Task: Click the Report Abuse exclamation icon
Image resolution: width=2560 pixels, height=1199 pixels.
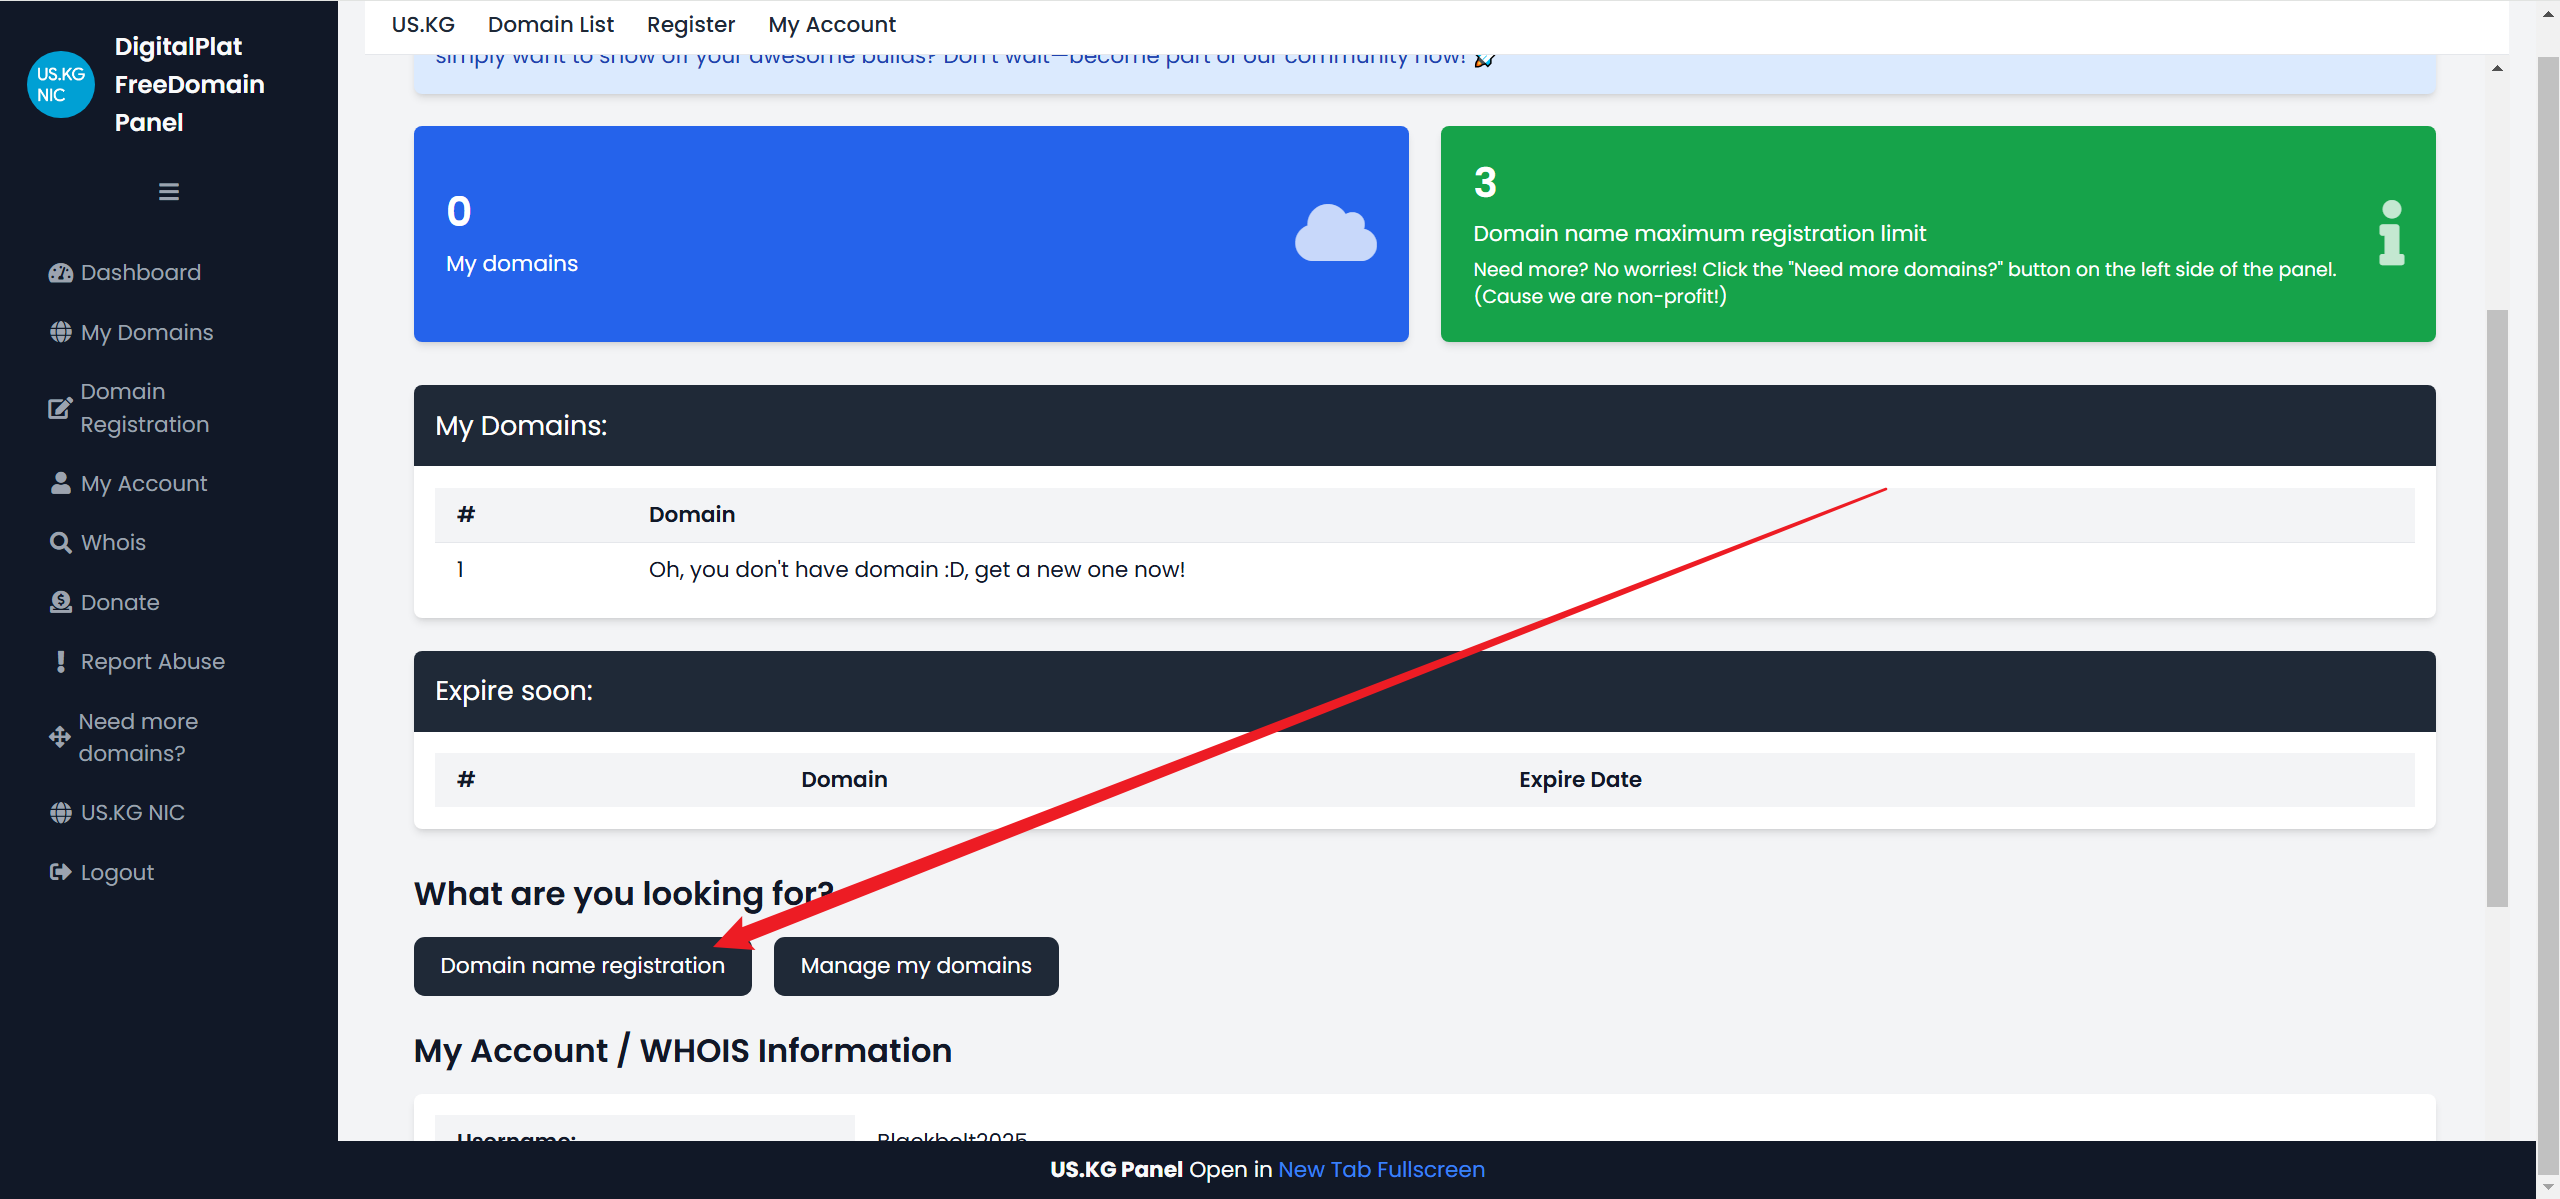Action: [61, 661]
